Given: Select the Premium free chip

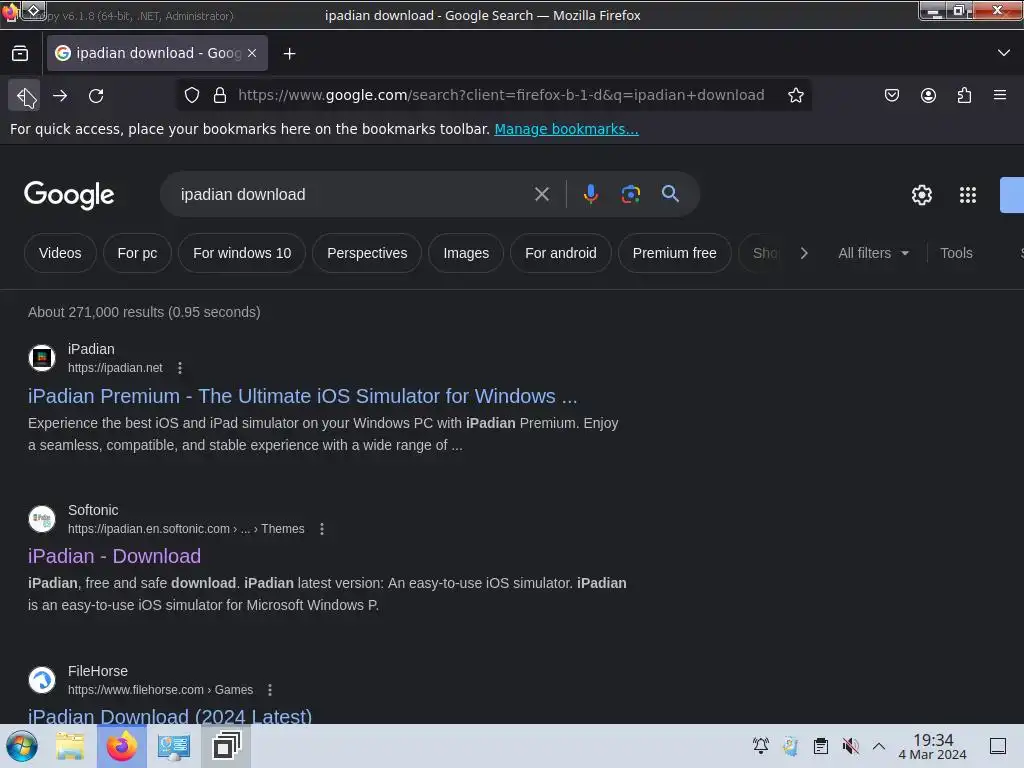Looking at the screenshot, I should [x=674, y=253].
